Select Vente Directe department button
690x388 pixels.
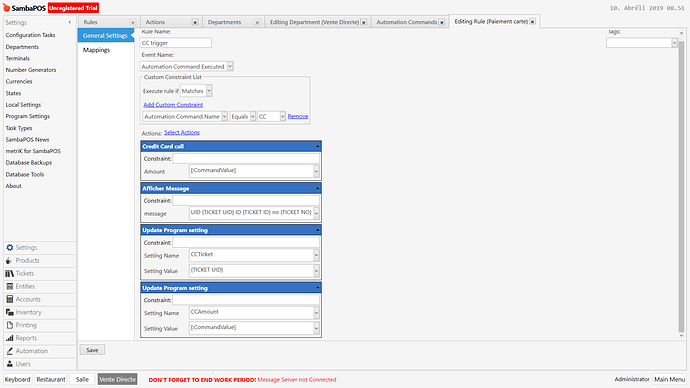(117, 379)
